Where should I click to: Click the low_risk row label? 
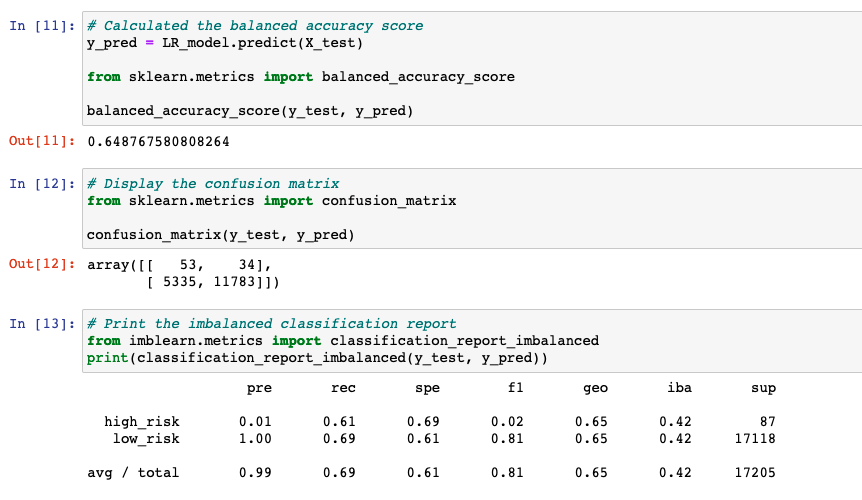coord(146,439)
